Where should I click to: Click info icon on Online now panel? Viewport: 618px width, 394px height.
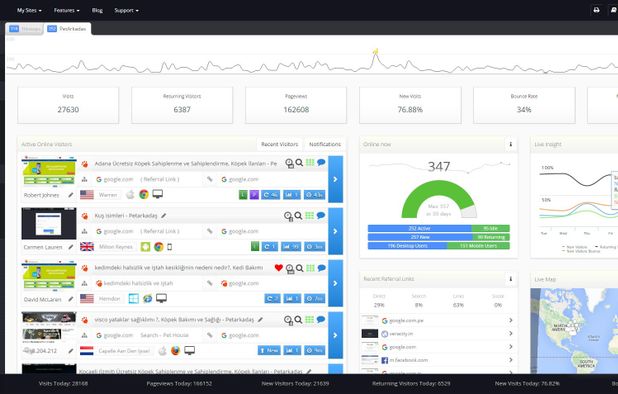(x=510, y=144)
